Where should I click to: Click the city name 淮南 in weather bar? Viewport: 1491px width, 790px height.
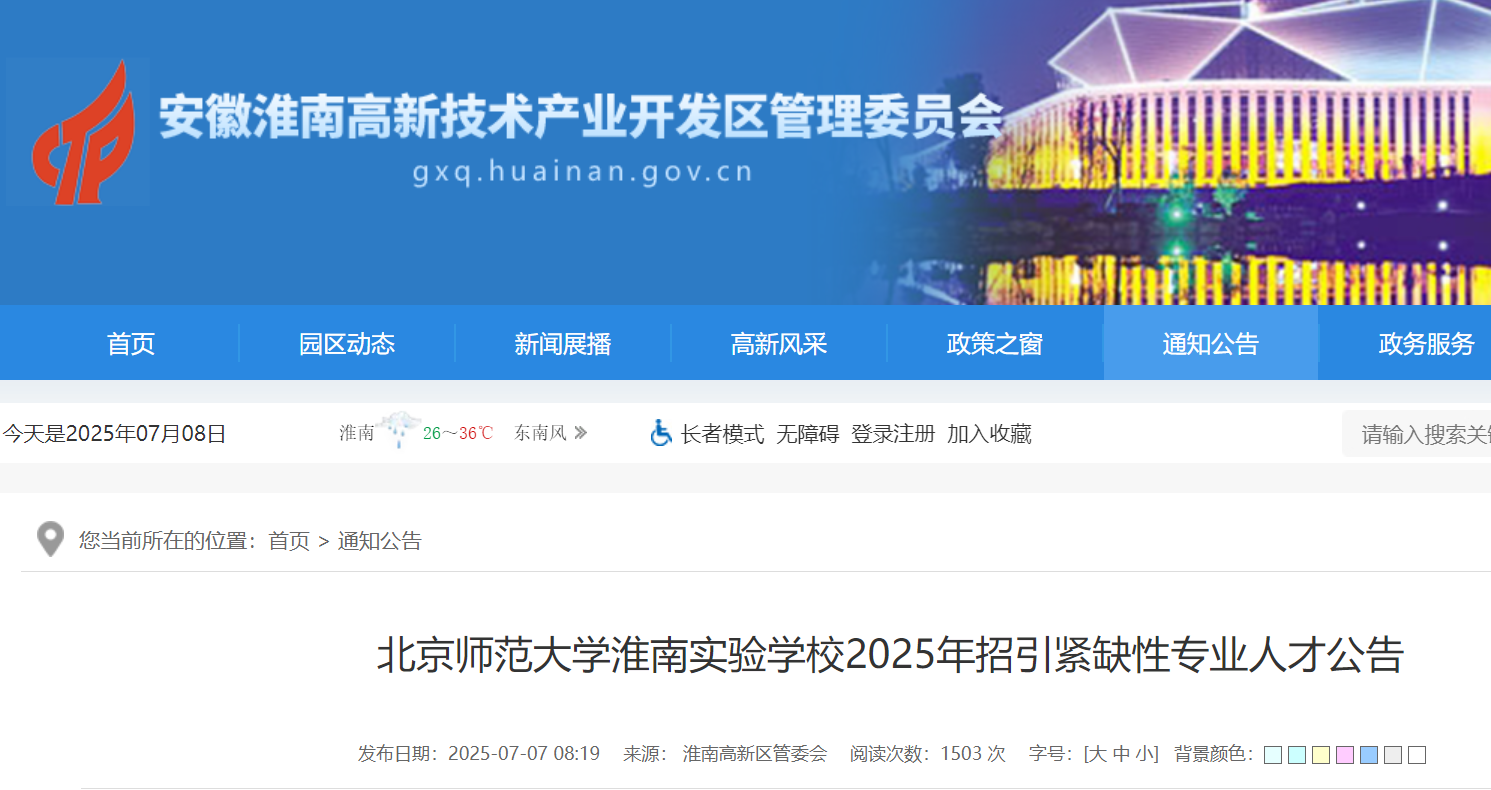(356, 433)
